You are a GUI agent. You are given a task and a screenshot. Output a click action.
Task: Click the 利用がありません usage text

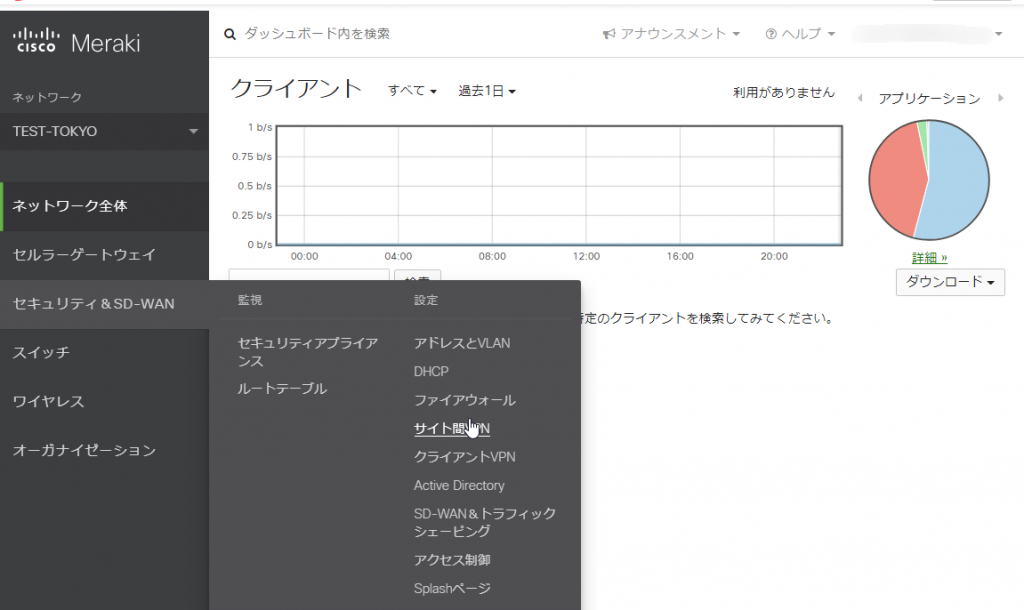click(x=784, y=93)
